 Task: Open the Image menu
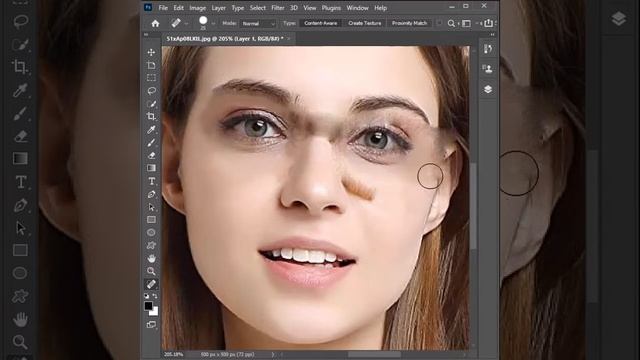198,8
